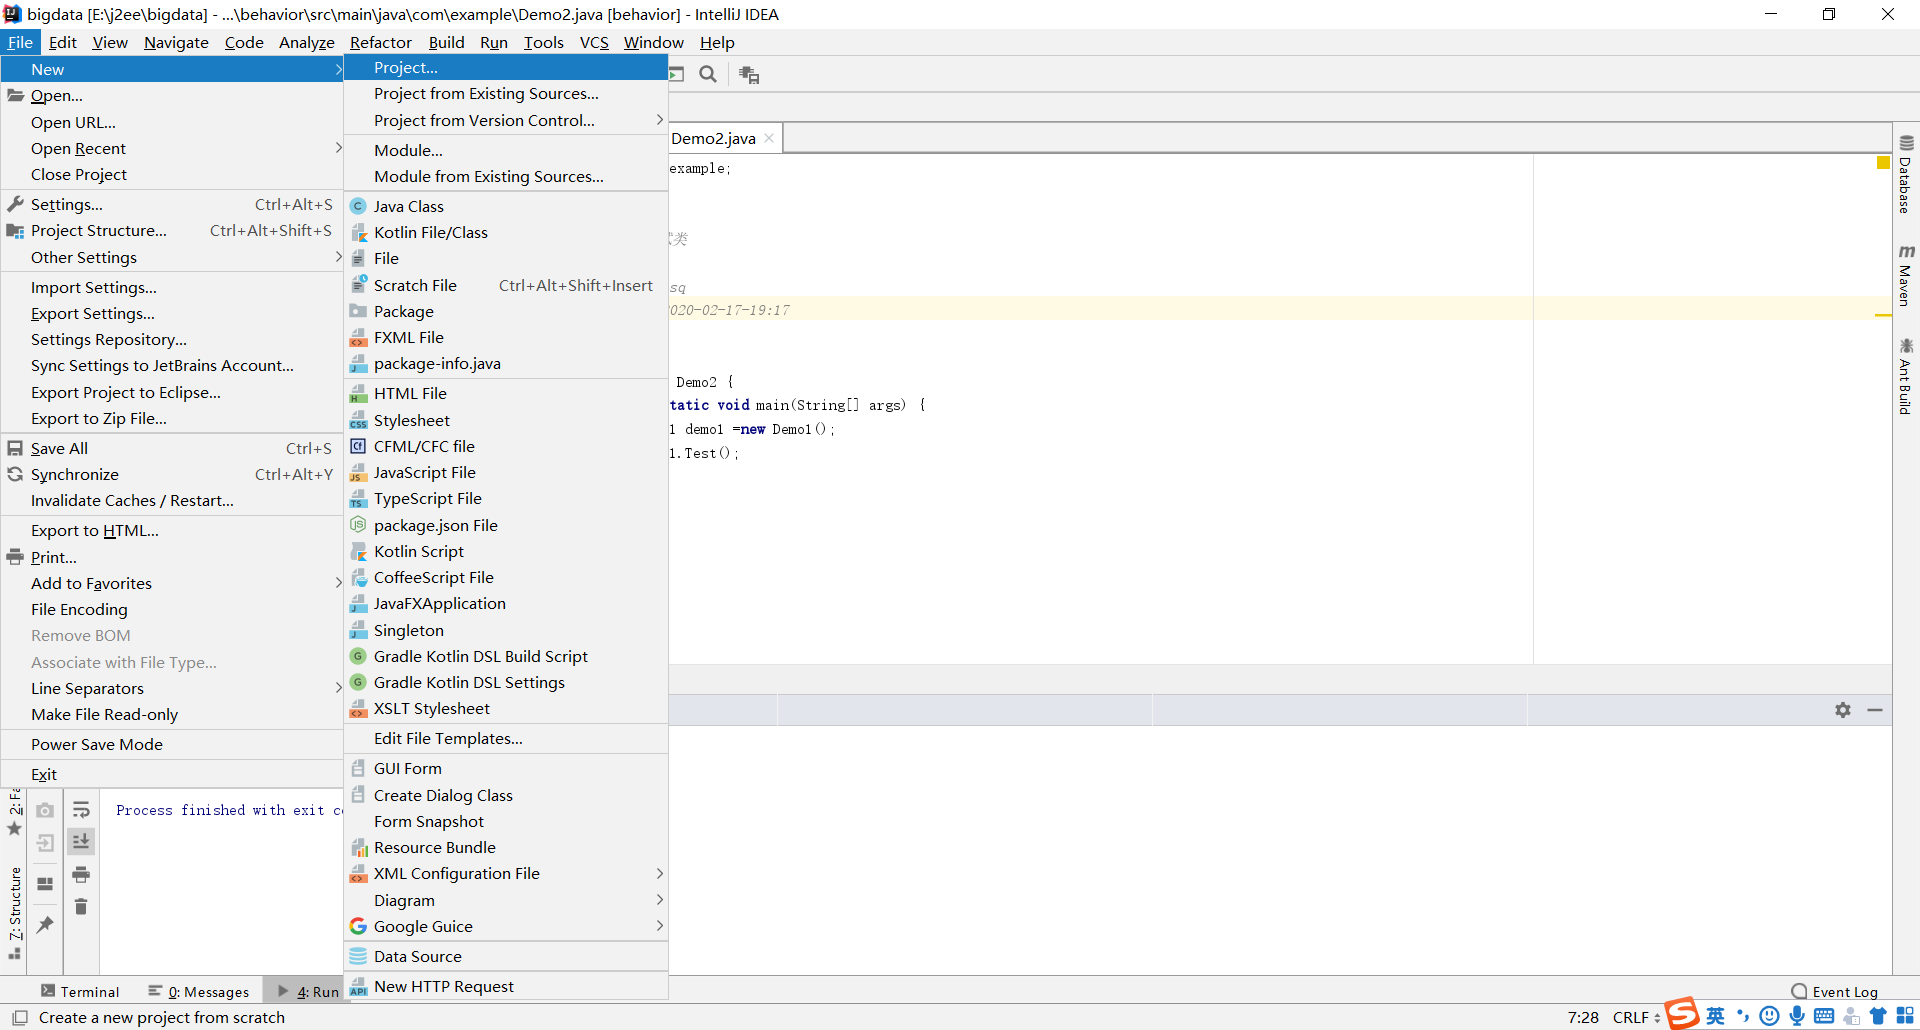This screenshot has height=1030, width=1920.
Task: Create a new Scratch File
Action: 506,285
